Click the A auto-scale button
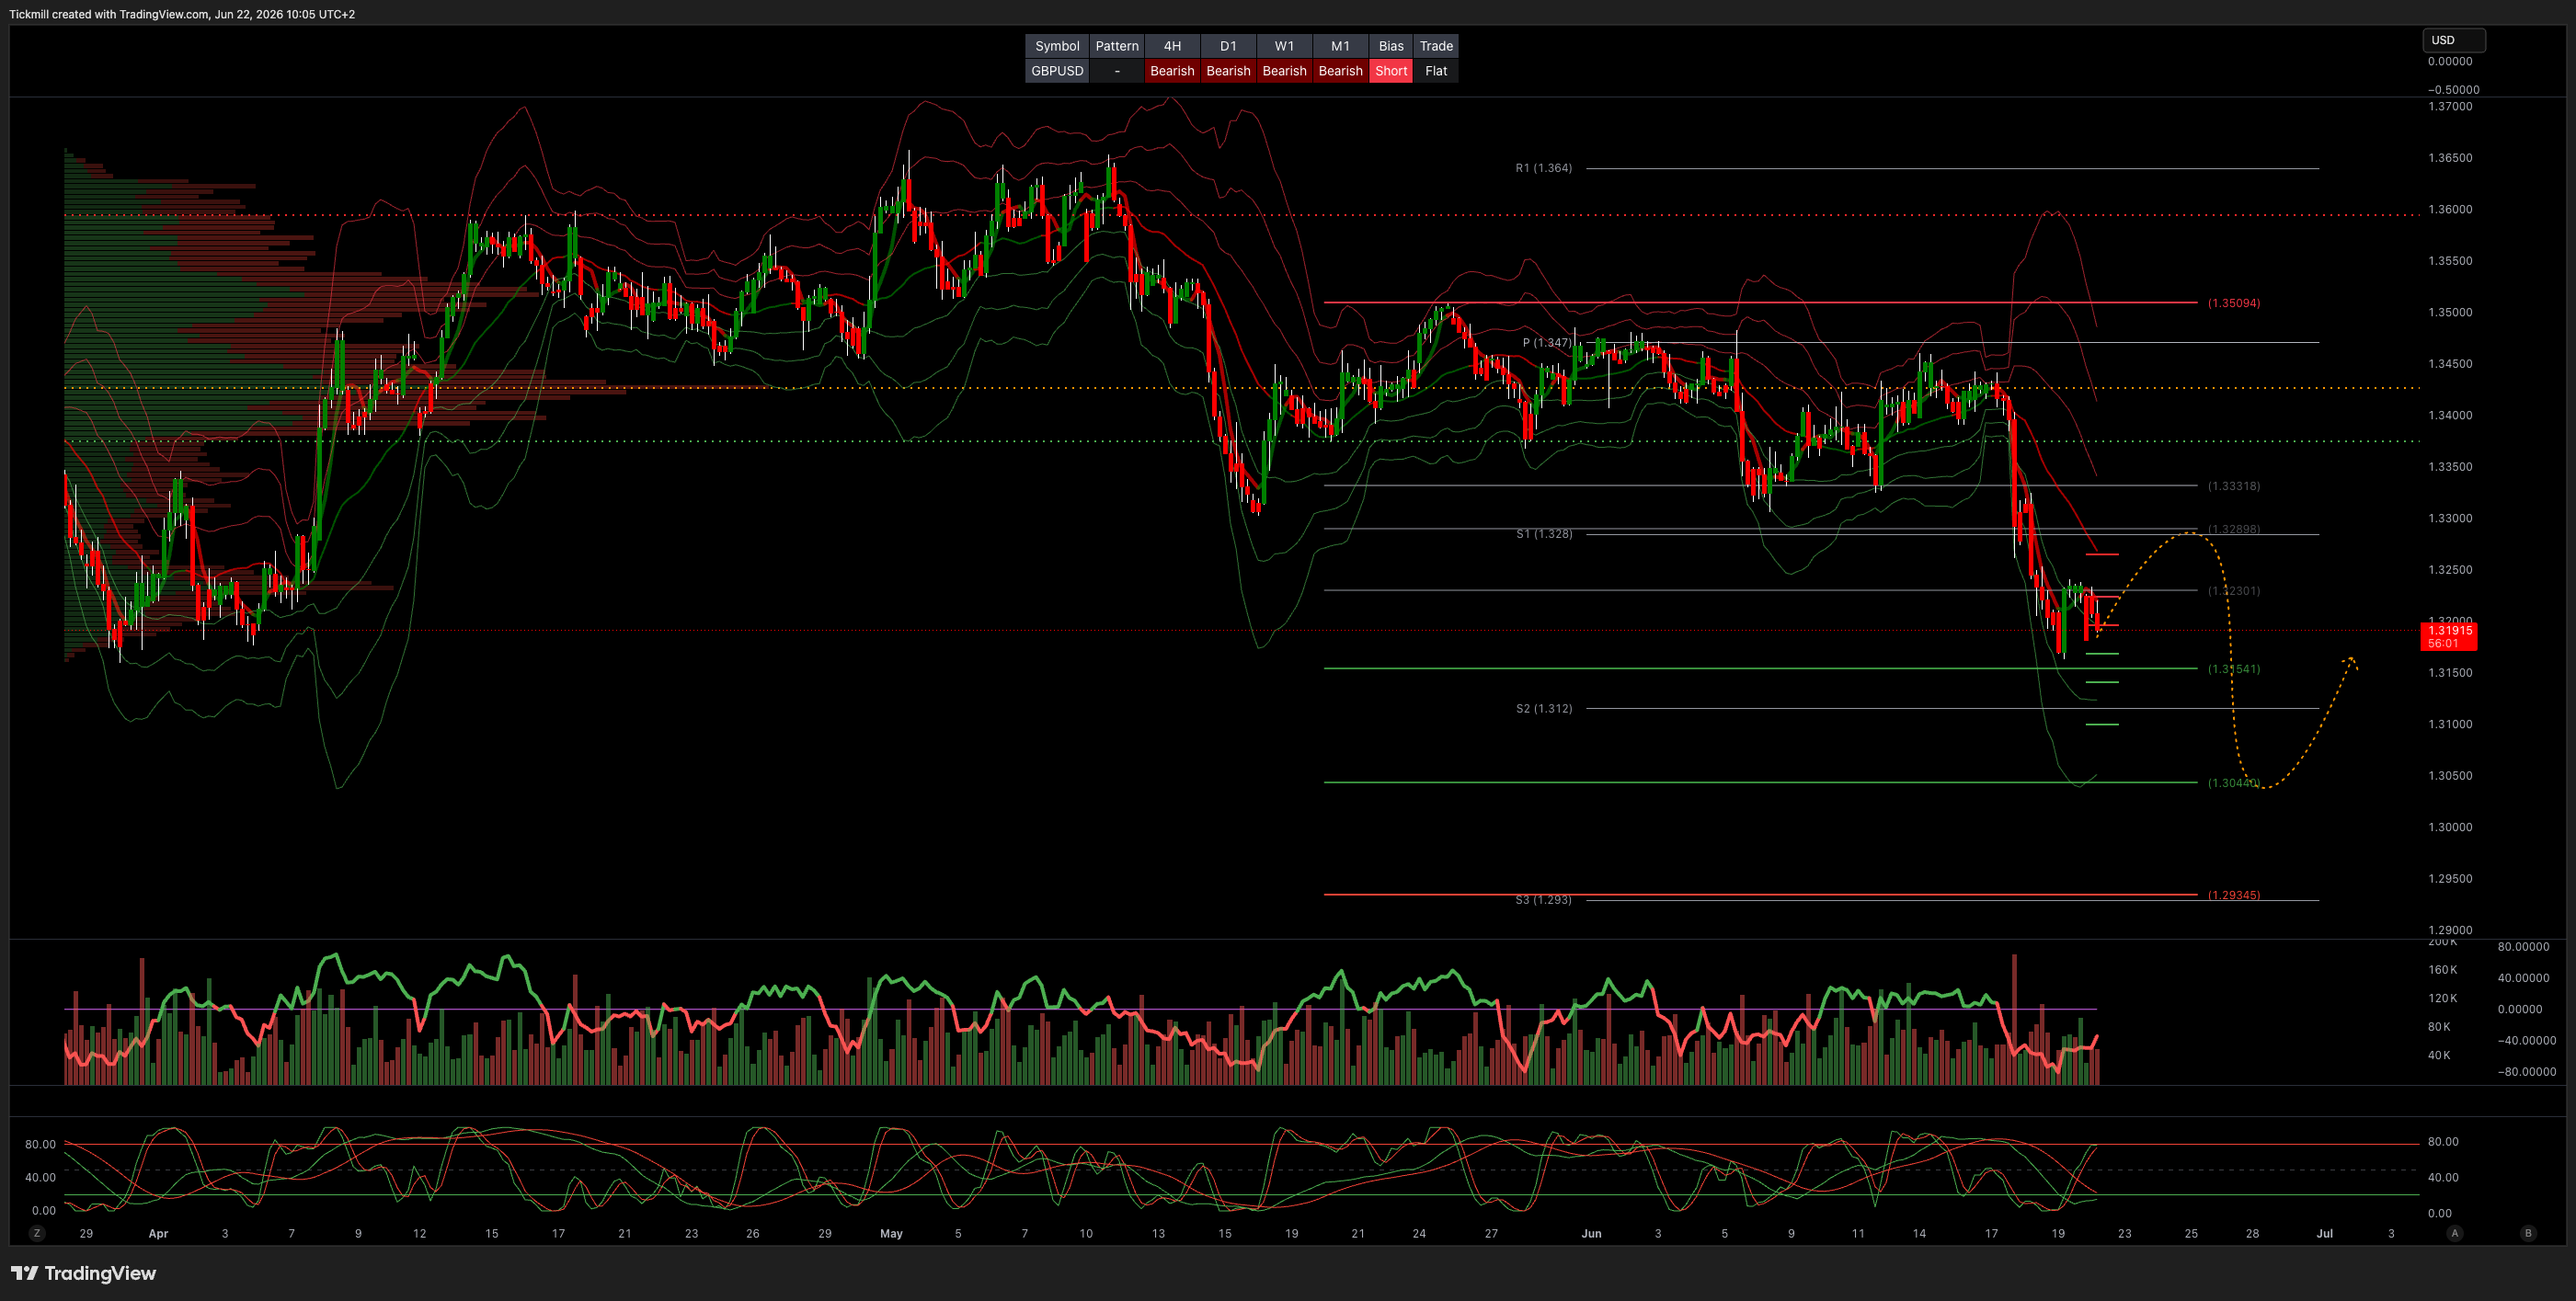The width and height of the screenshot is (2576, 1301). [2454, 1233]
